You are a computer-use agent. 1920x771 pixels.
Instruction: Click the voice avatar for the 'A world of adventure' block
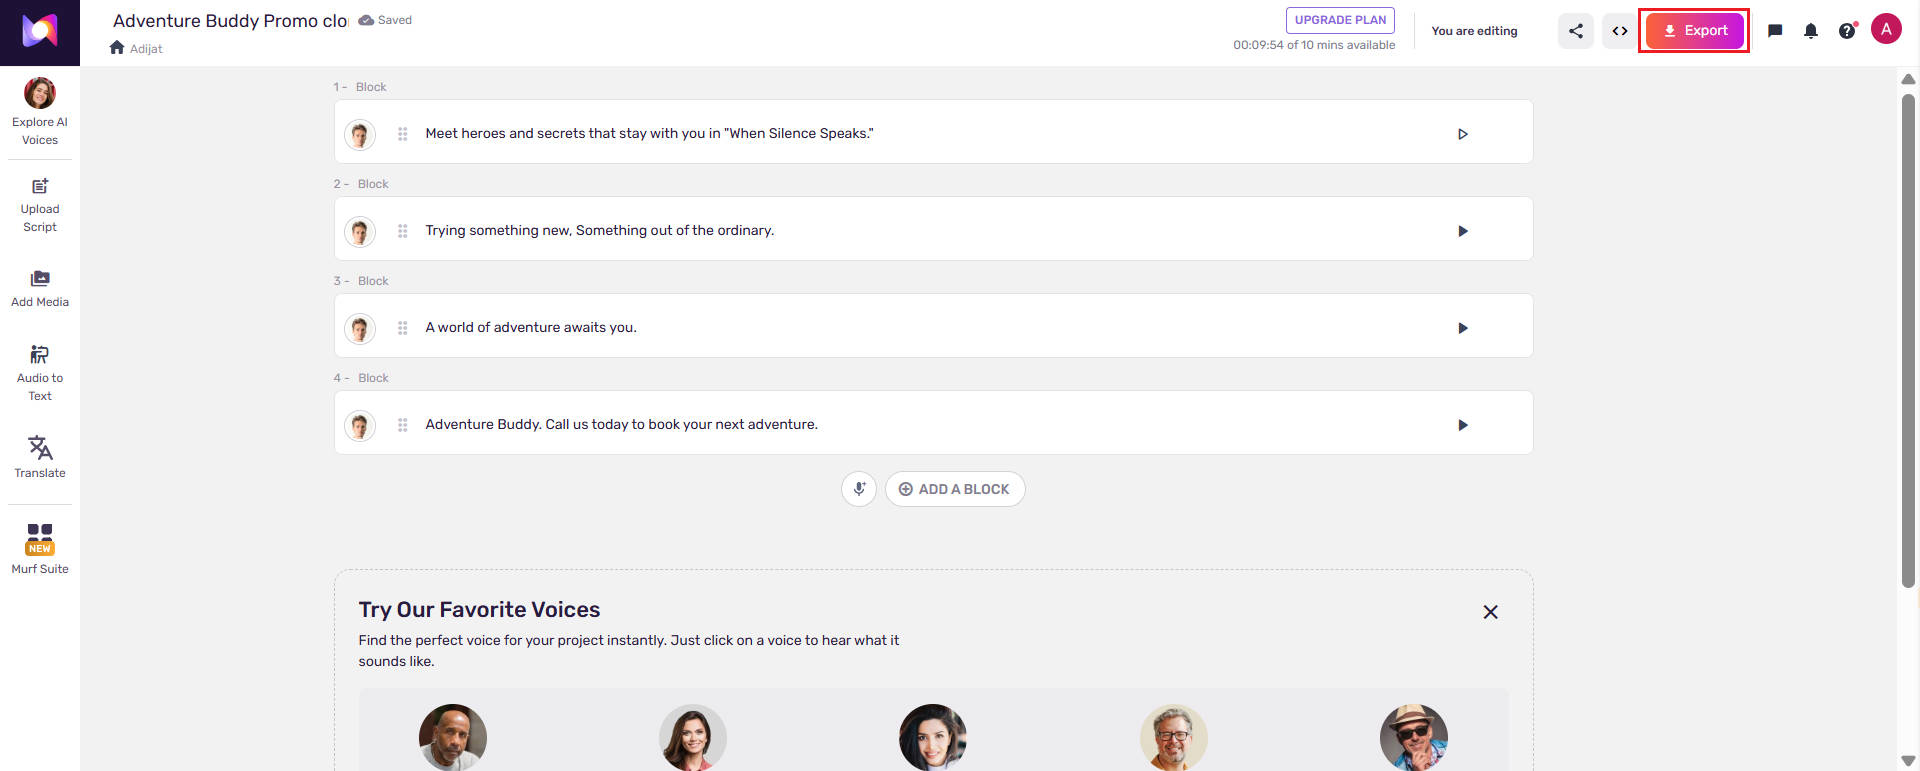[360, 328]
